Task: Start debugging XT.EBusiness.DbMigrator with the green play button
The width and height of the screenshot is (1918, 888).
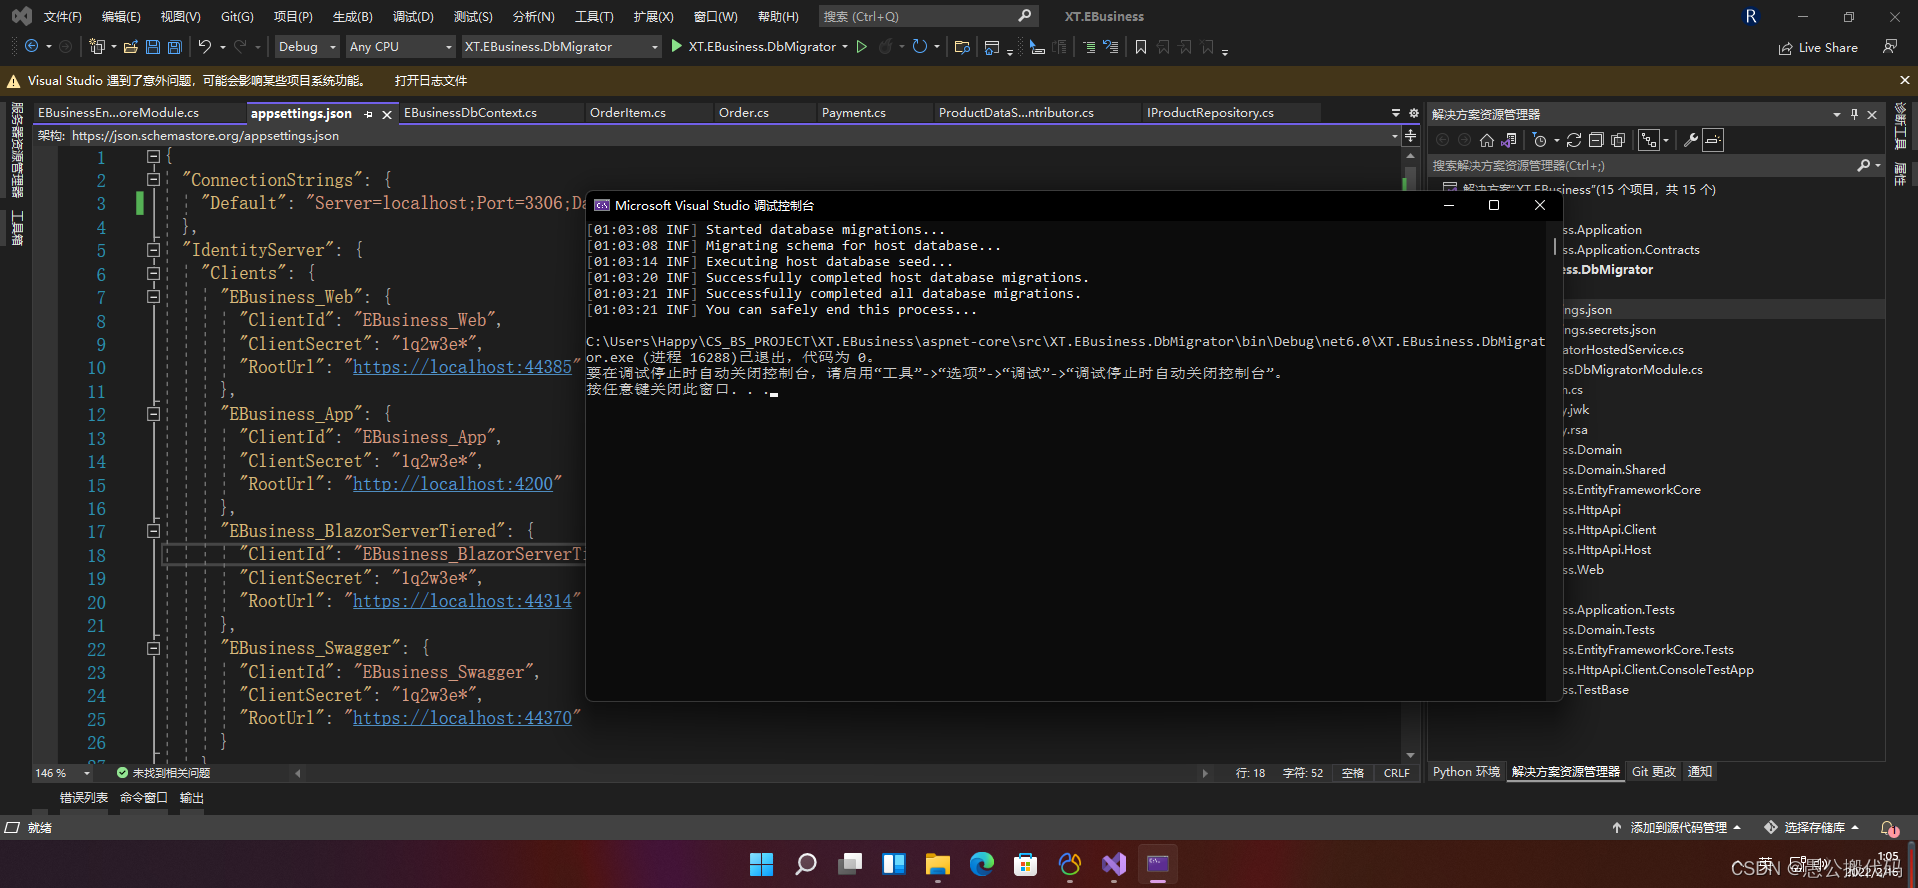Action: click(x=677, y=47)
